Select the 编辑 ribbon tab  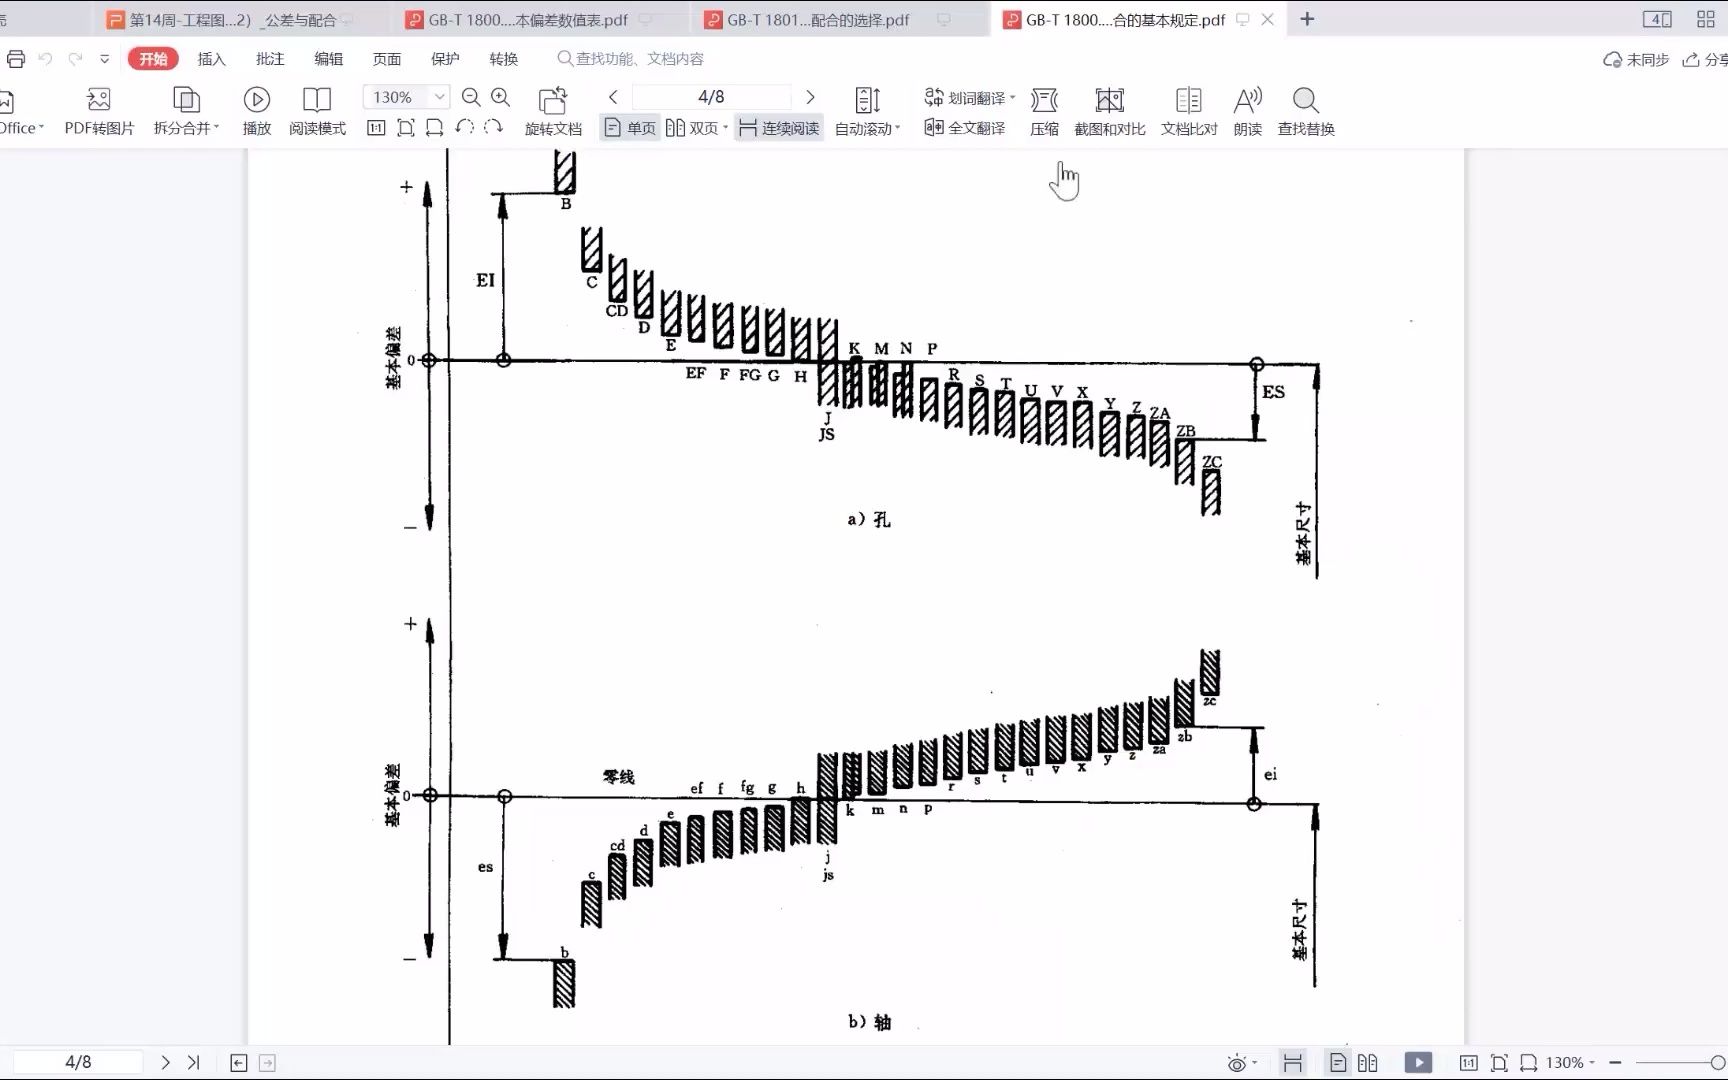pos(329,59)
